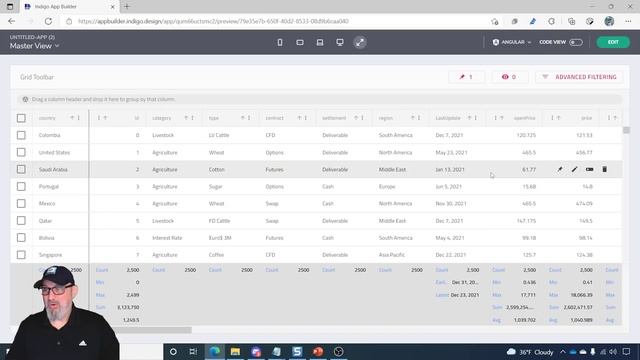Open PowerPoint from the taskbar

(x=318, y=351)
